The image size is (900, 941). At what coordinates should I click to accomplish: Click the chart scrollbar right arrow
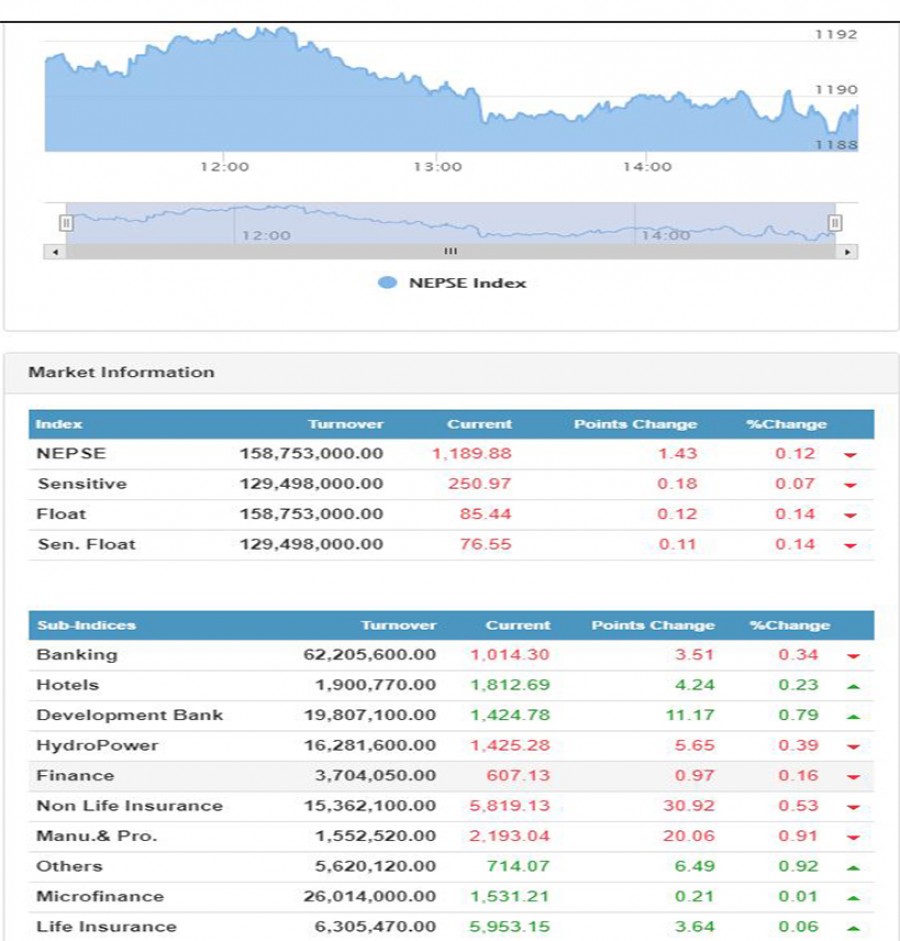(x=849, y=252)
